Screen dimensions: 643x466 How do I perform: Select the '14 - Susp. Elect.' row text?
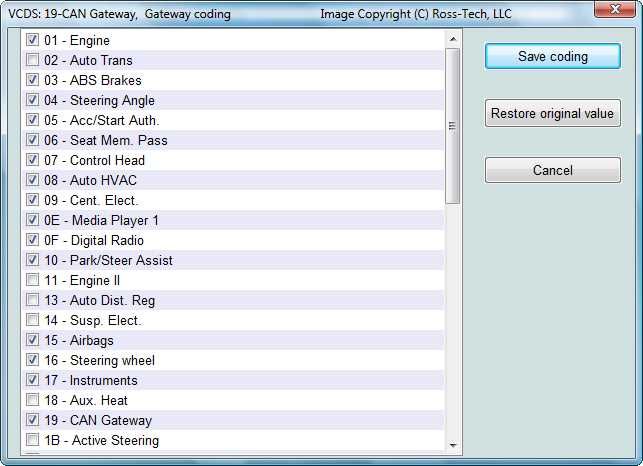pos(93,320)
